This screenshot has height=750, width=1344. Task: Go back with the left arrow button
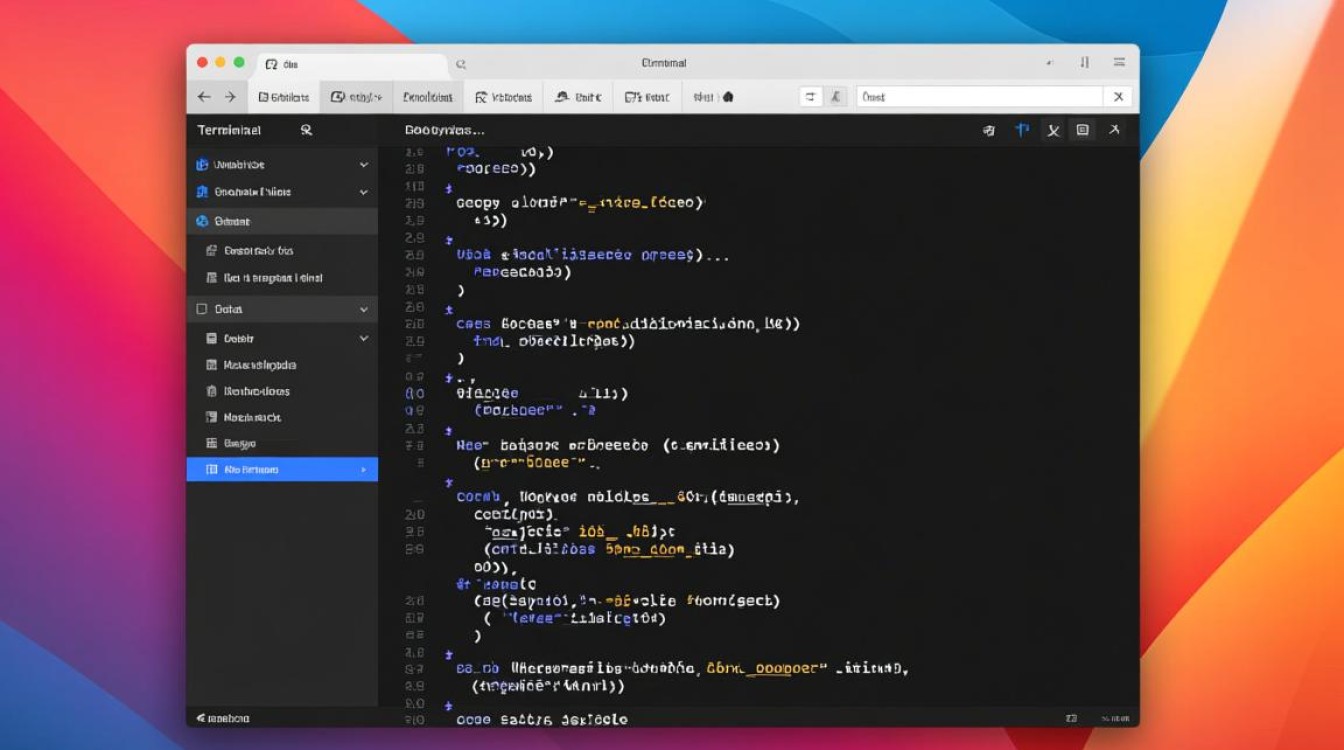[204, 97]
